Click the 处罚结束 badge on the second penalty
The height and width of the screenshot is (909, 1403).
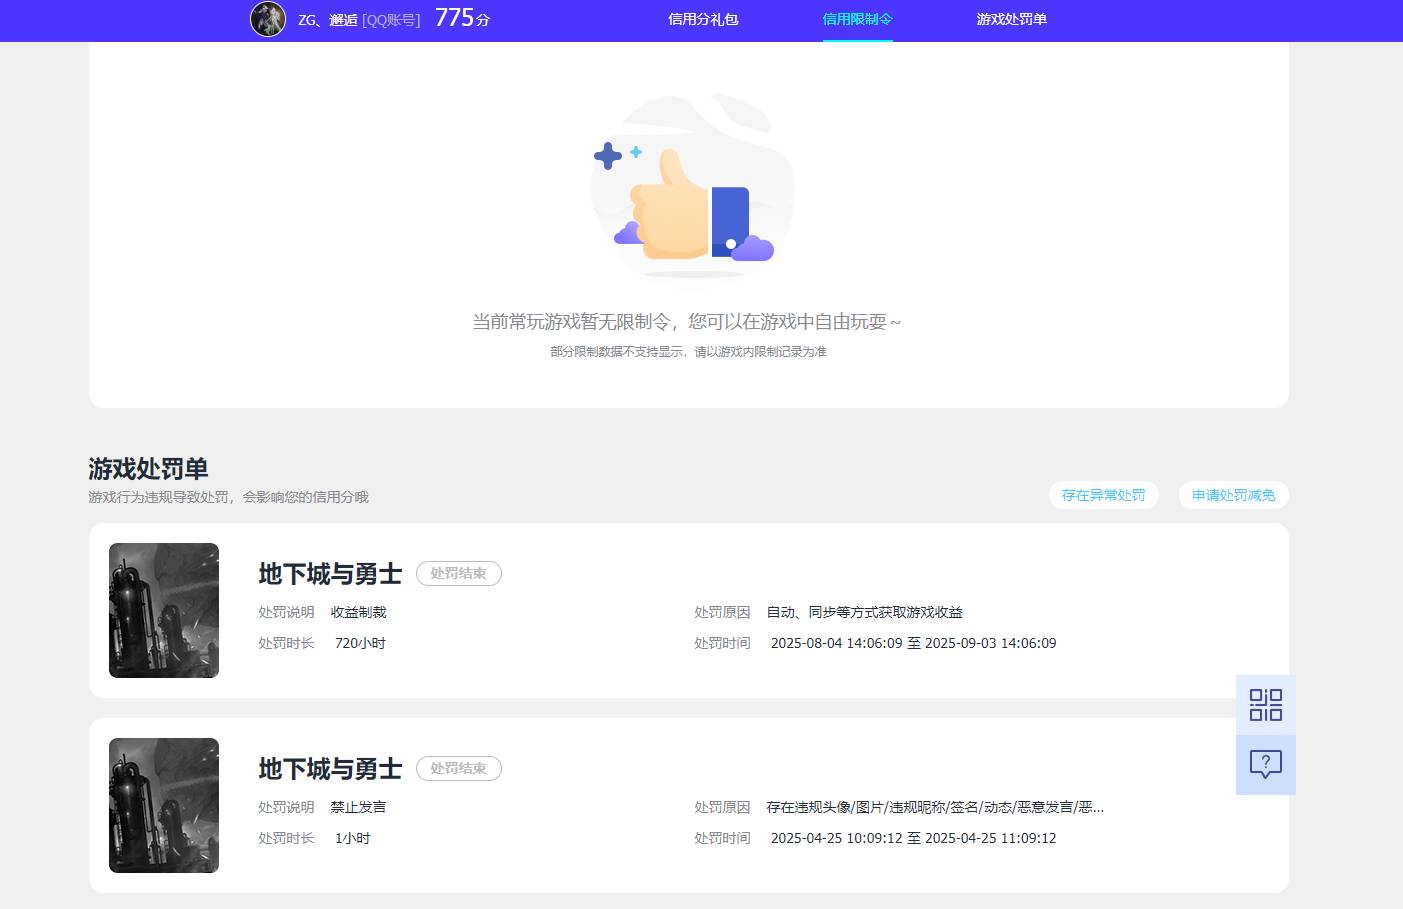[458, 768]
